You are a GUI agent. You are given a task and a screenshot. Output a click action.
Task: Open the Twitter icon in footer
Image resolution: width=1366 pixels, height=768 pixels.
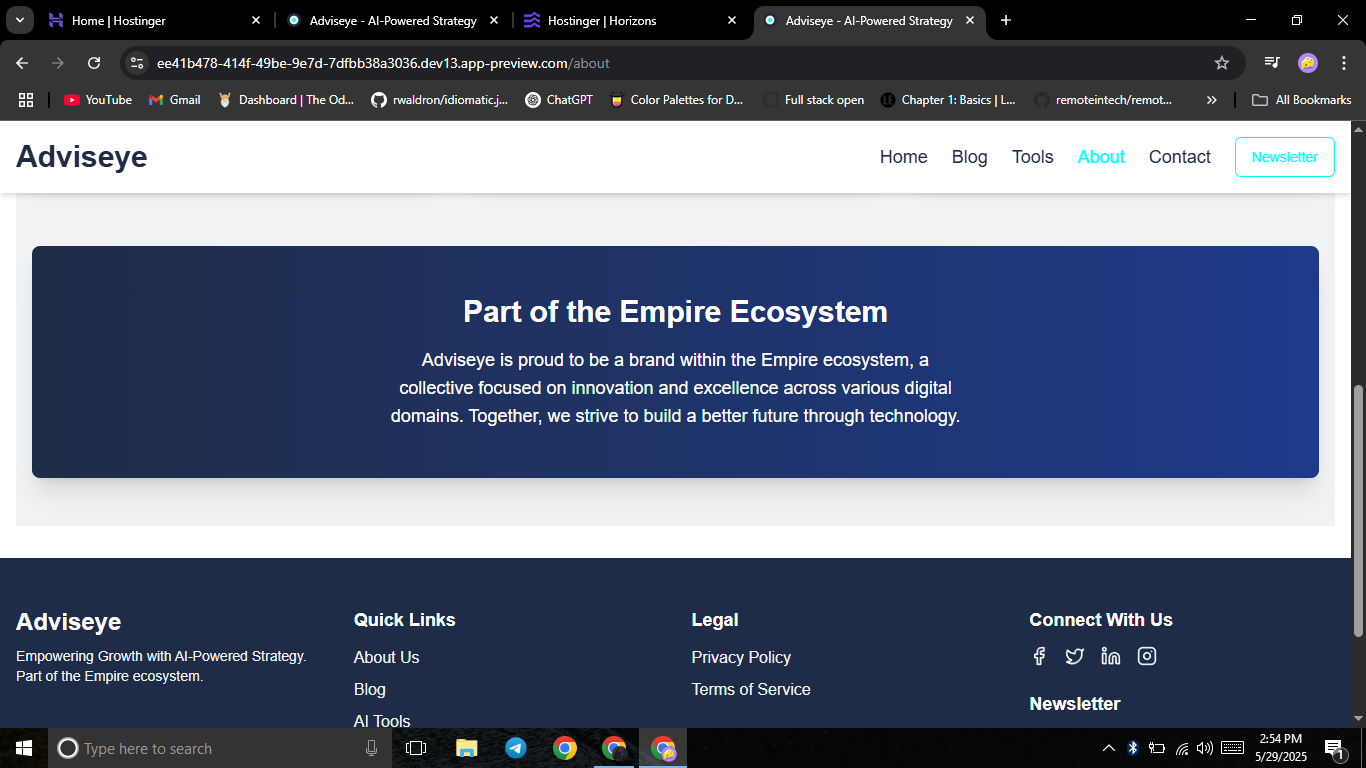tap(1074, 656)
